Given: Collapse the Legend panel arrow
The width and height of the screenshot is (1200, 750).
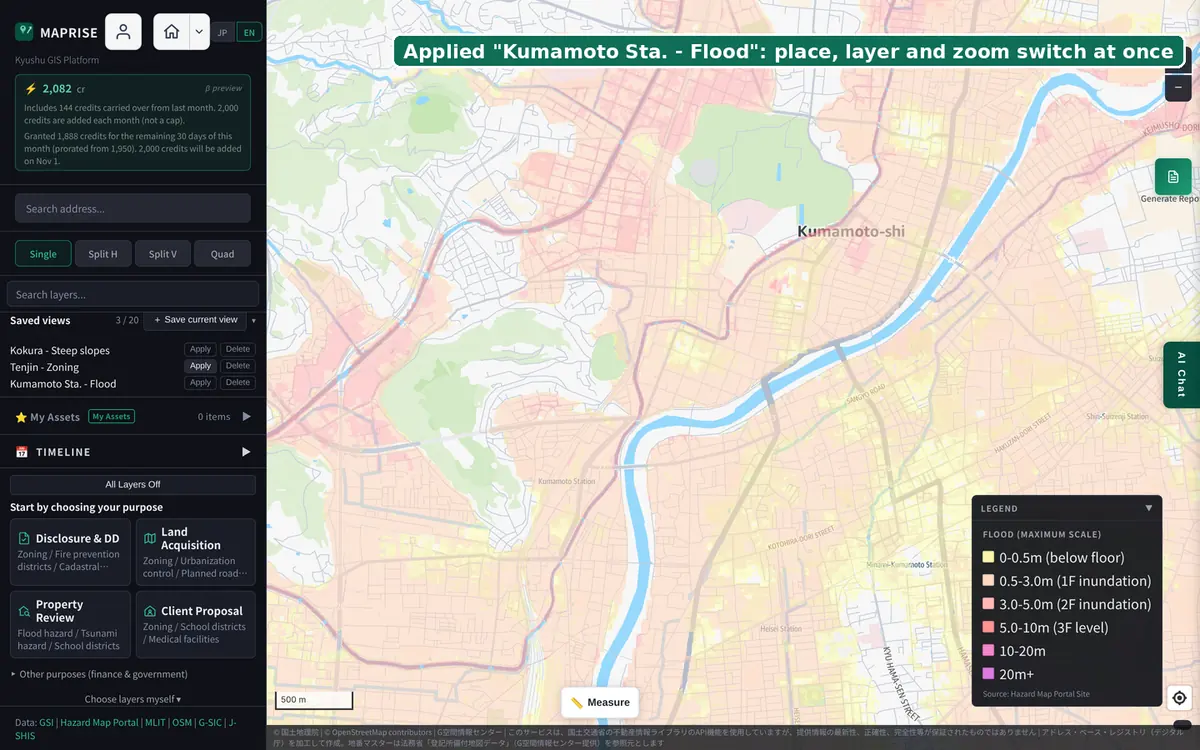Looking at the screenshot, I should click(1149, 508).
